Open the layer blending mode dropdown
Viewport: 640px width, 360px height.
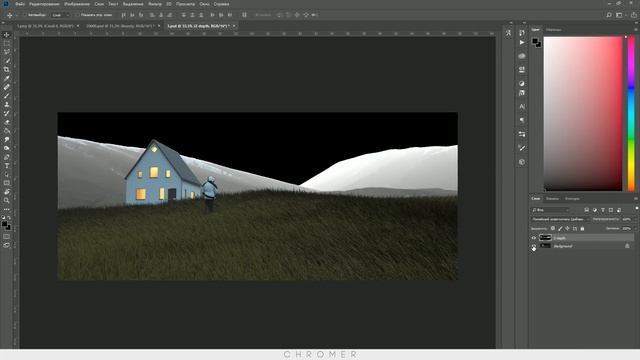560,219
